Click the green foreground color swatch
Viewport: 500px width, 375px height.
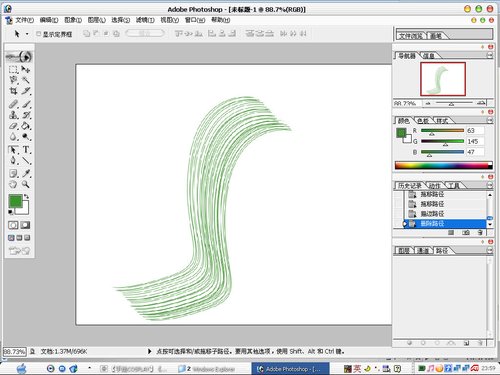pos(15,202)
